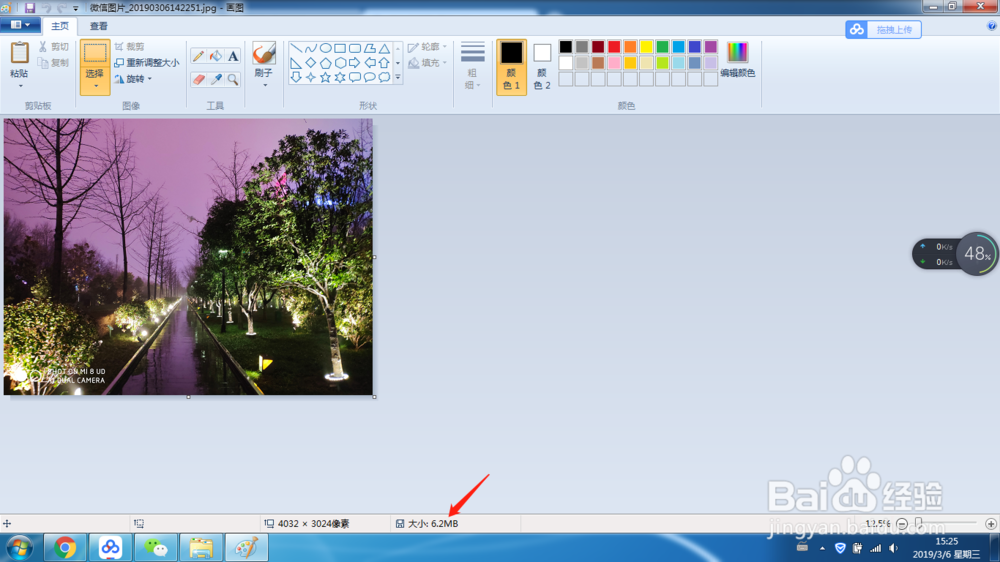Open the Paint Help icon
The width and height of the screenshot is (1000, 562).
pos(991,26)
